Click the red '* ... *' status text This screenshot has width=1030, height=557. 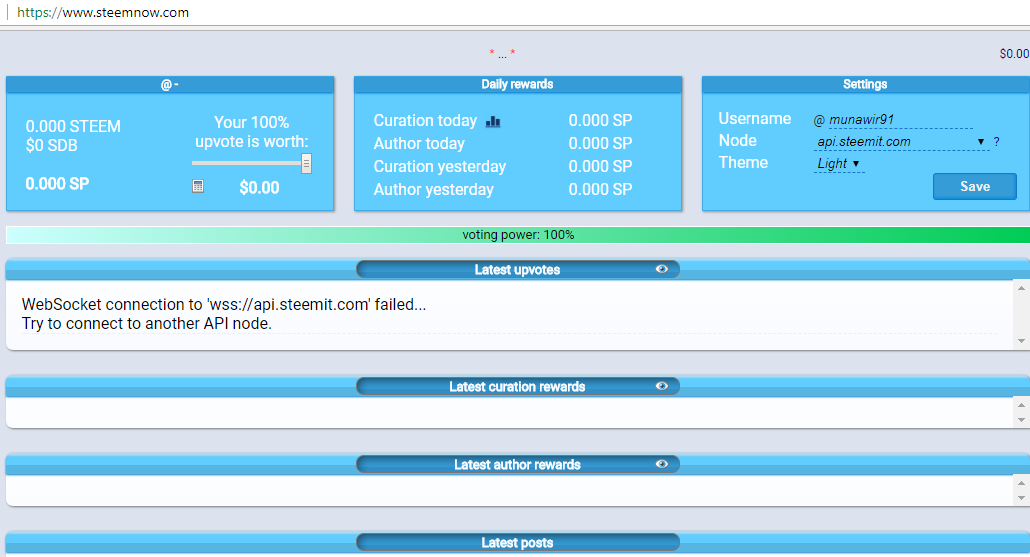coord(502,54)
